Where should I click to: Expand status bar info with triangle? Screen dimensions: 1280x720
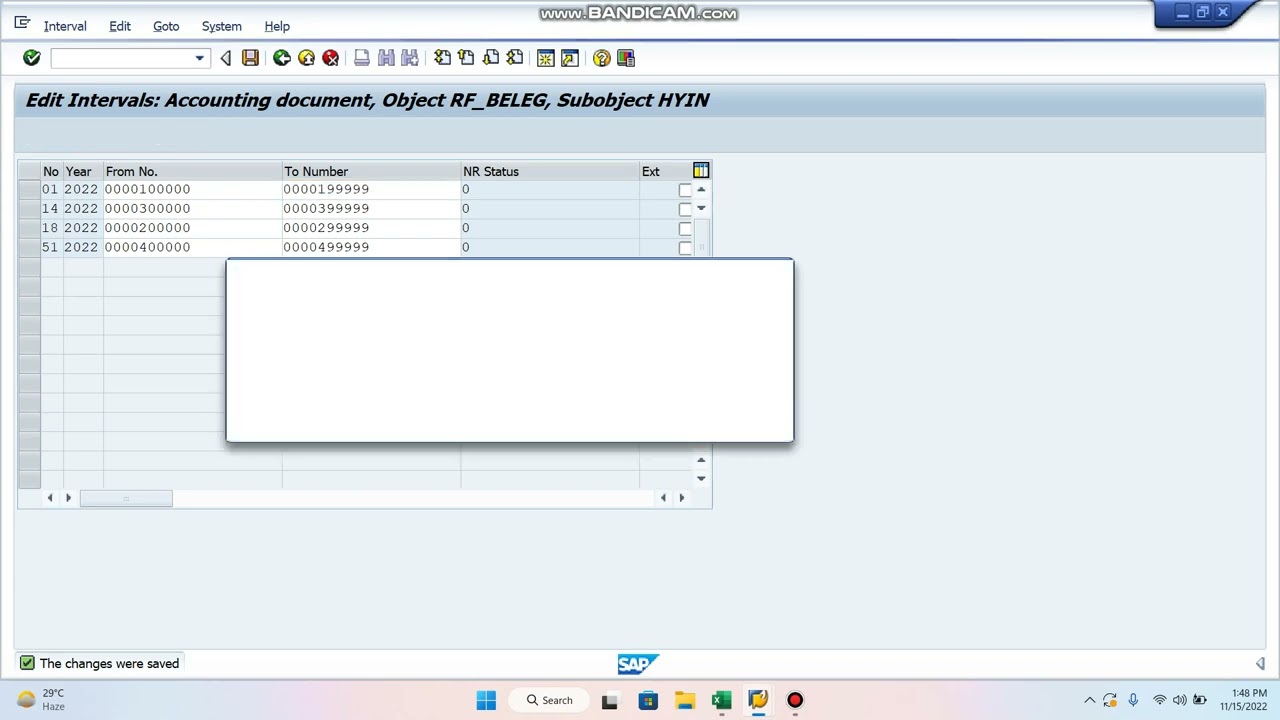[x=1260, y=663]
